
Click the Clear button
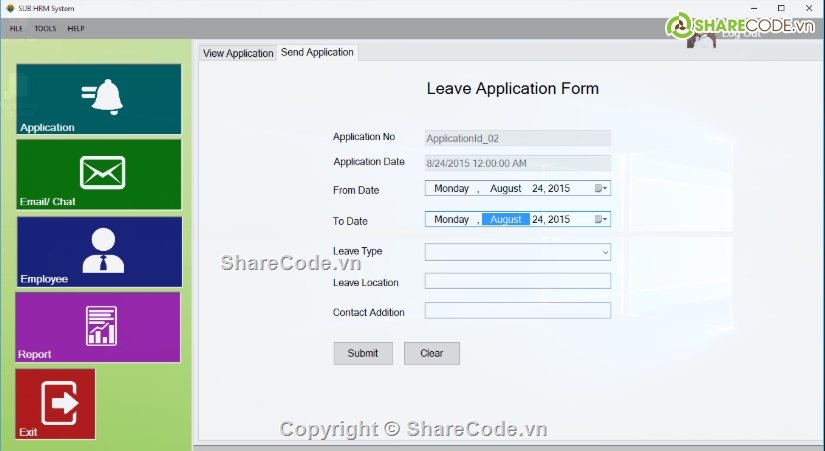(x=432, y=353)
